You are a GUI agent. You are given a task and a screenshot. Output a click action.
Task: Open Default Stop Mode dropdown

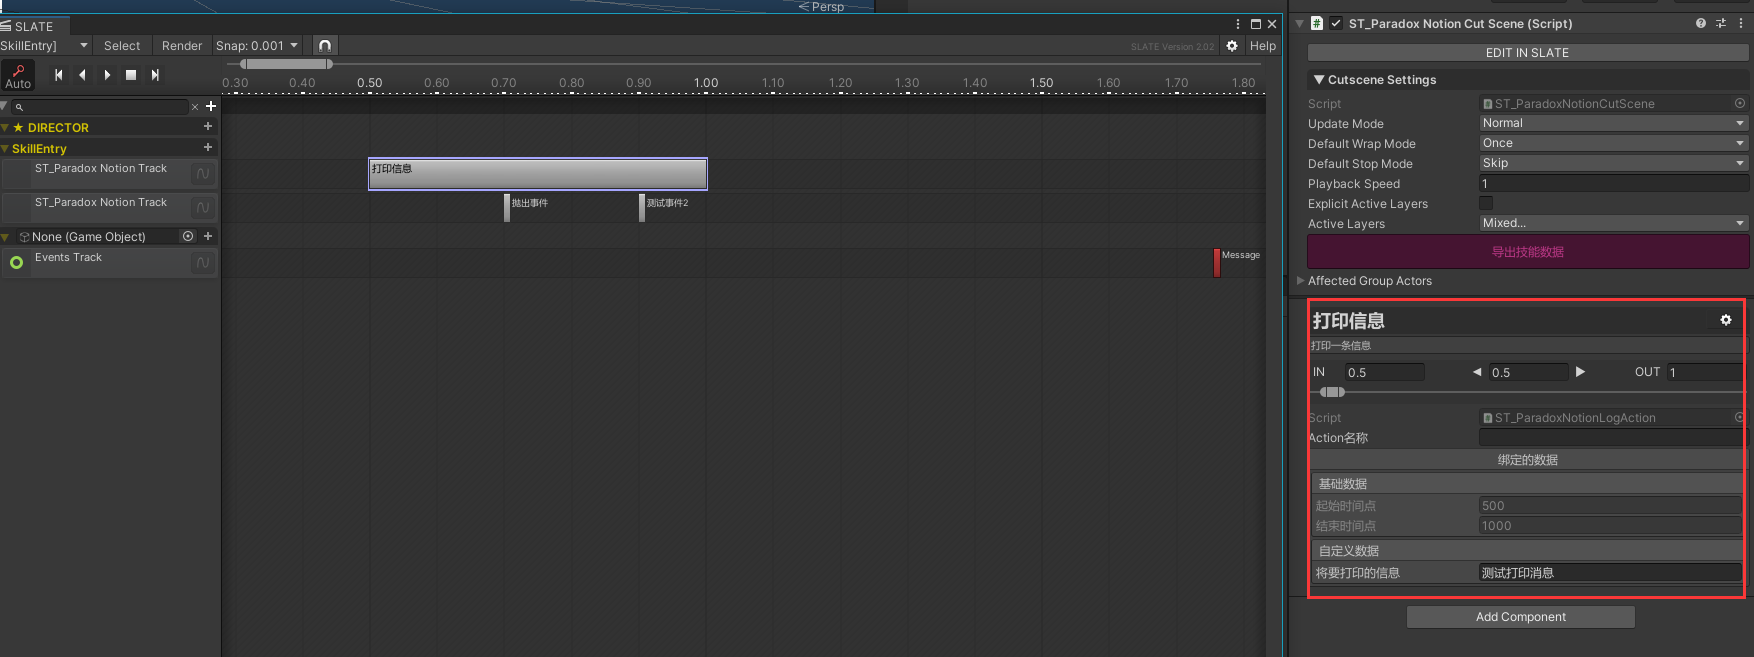pyautogui.click(x=1614, y=163)
